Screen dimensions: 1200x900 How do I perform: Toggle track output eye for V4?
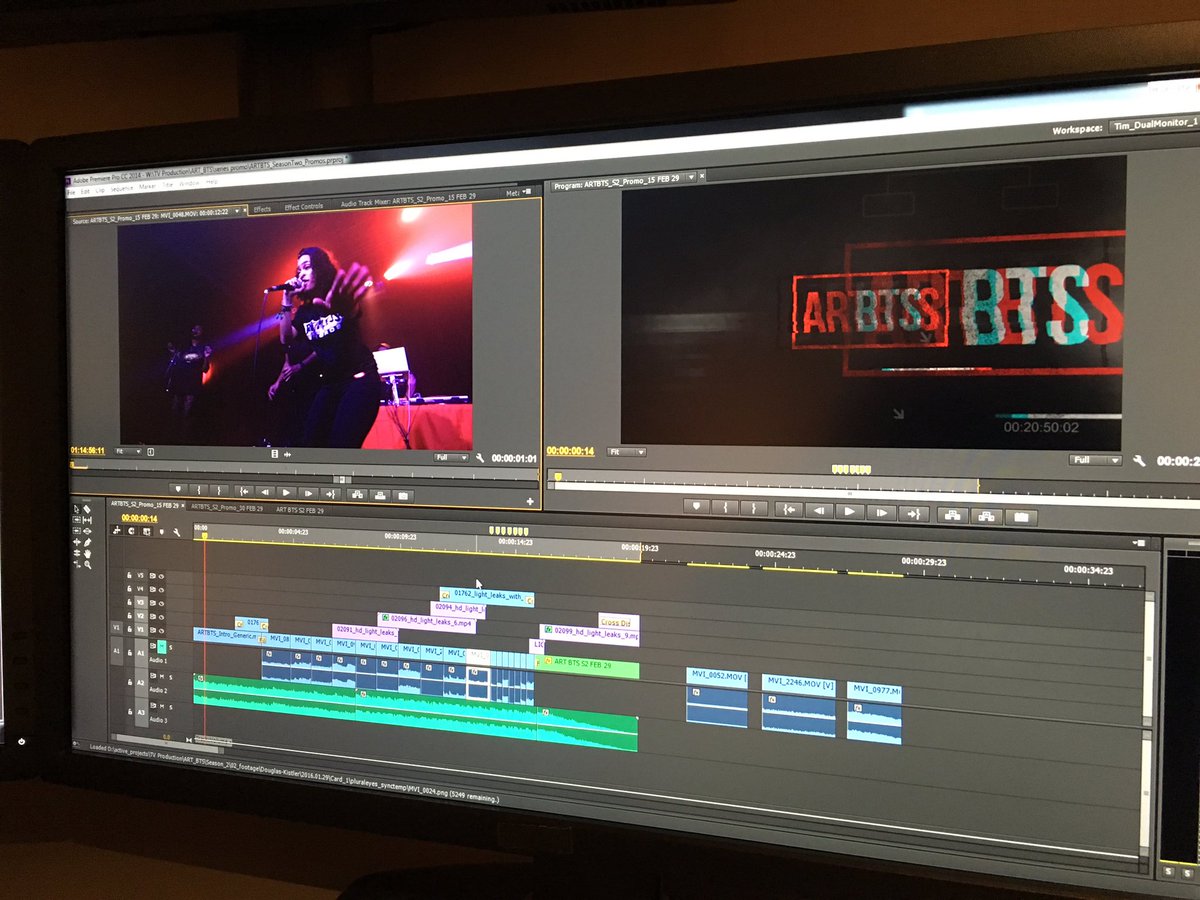point(161,589)
